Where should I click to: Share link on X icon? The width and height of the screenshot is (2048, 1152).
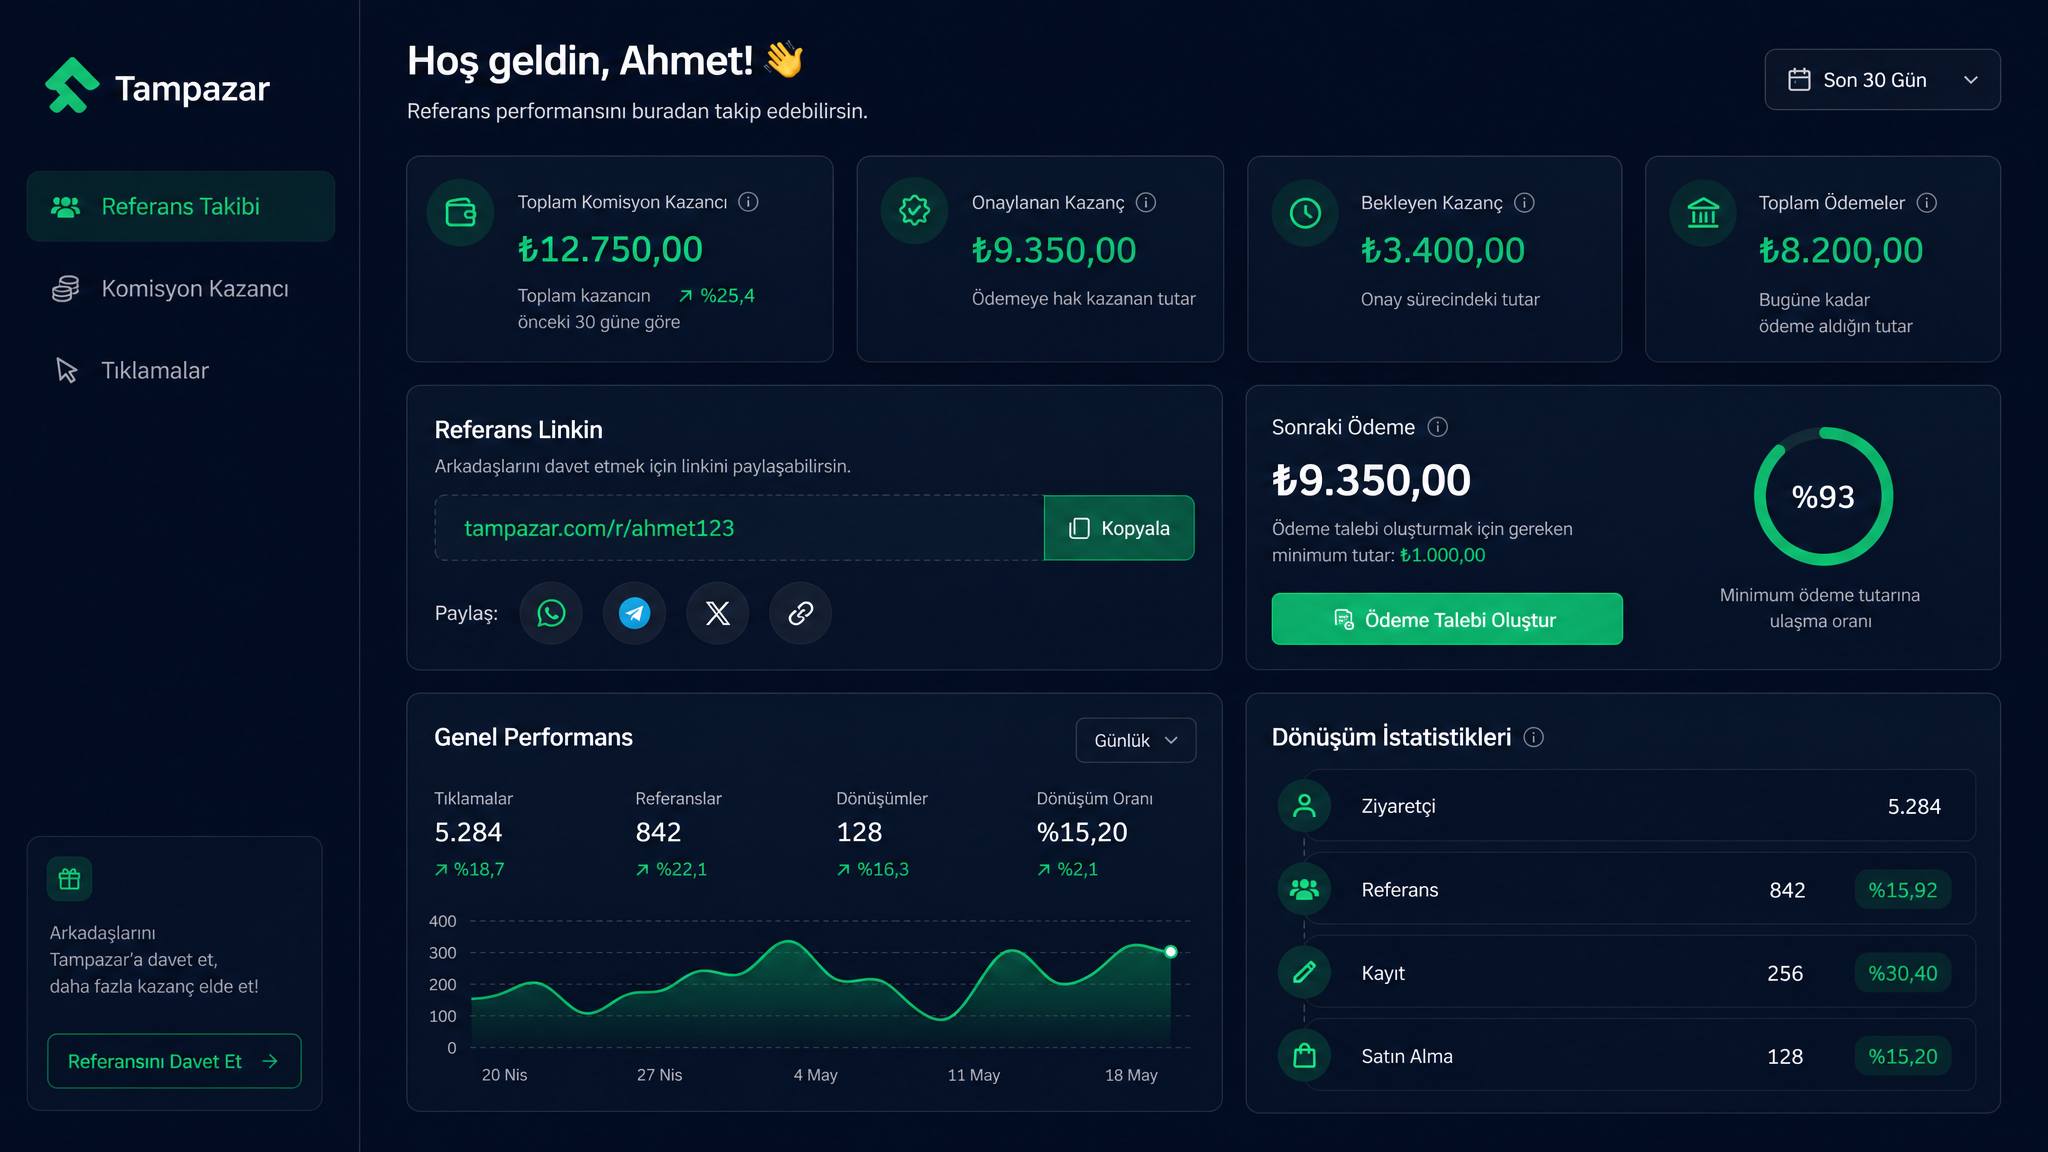(x=717, y=613)
